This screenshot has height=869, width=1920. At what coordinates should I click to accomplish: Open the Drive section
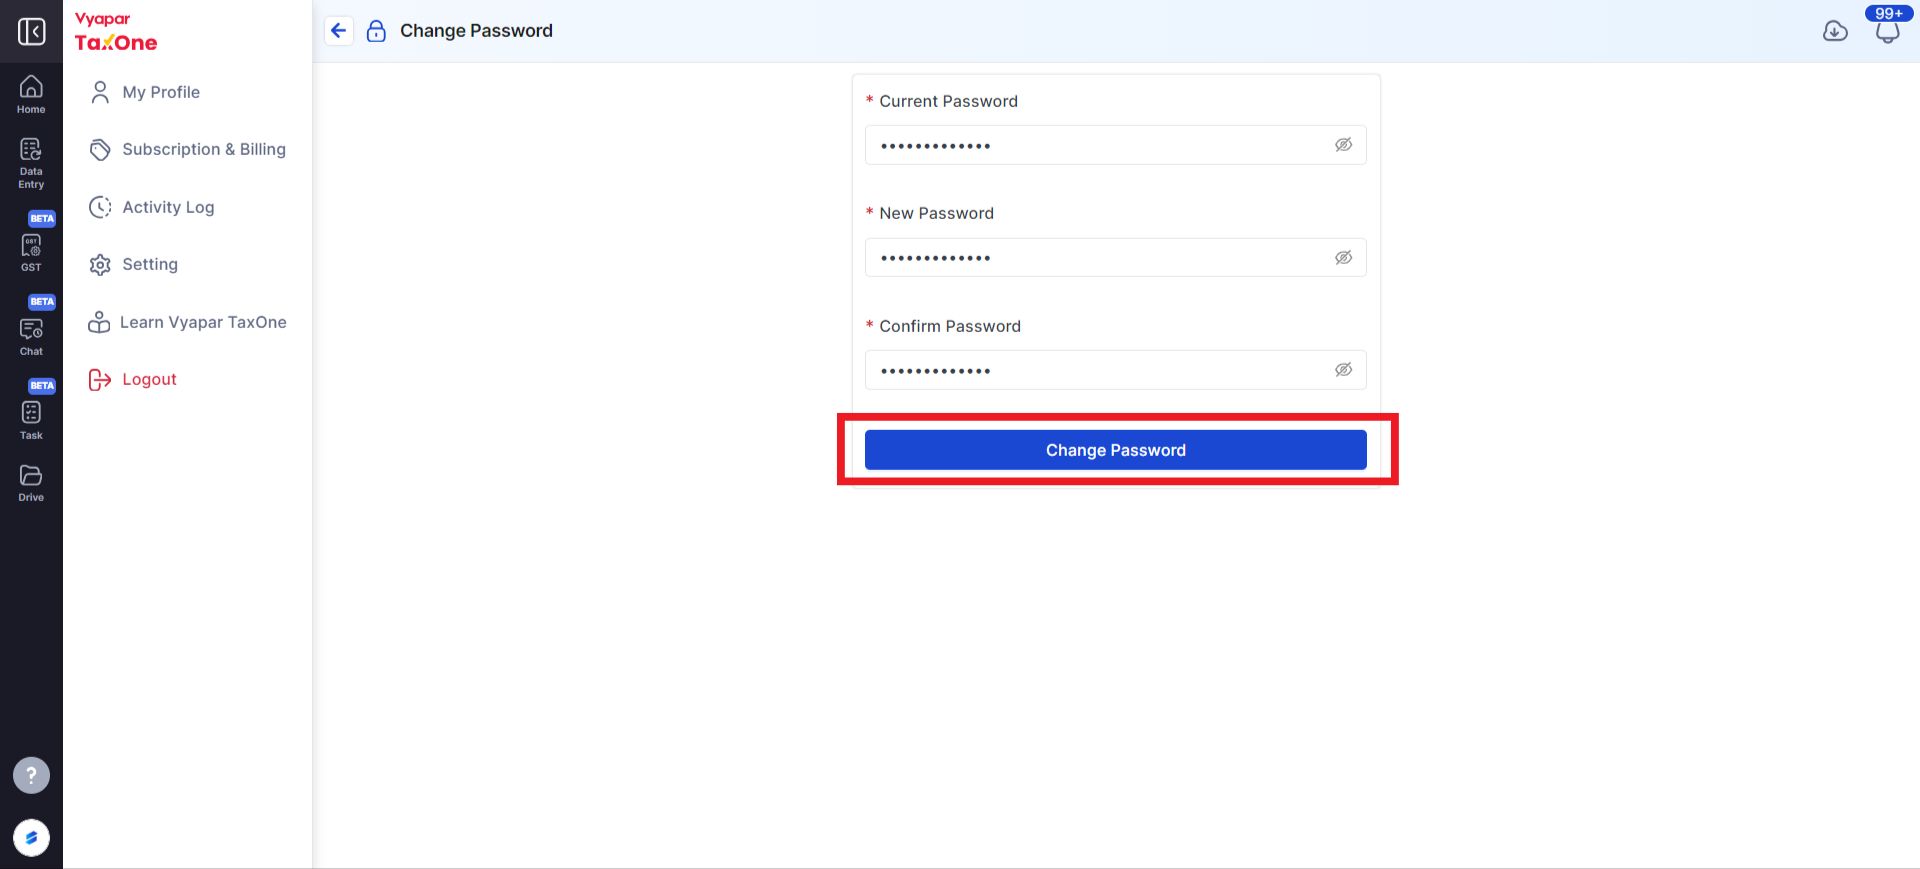(x=31, y=483)
